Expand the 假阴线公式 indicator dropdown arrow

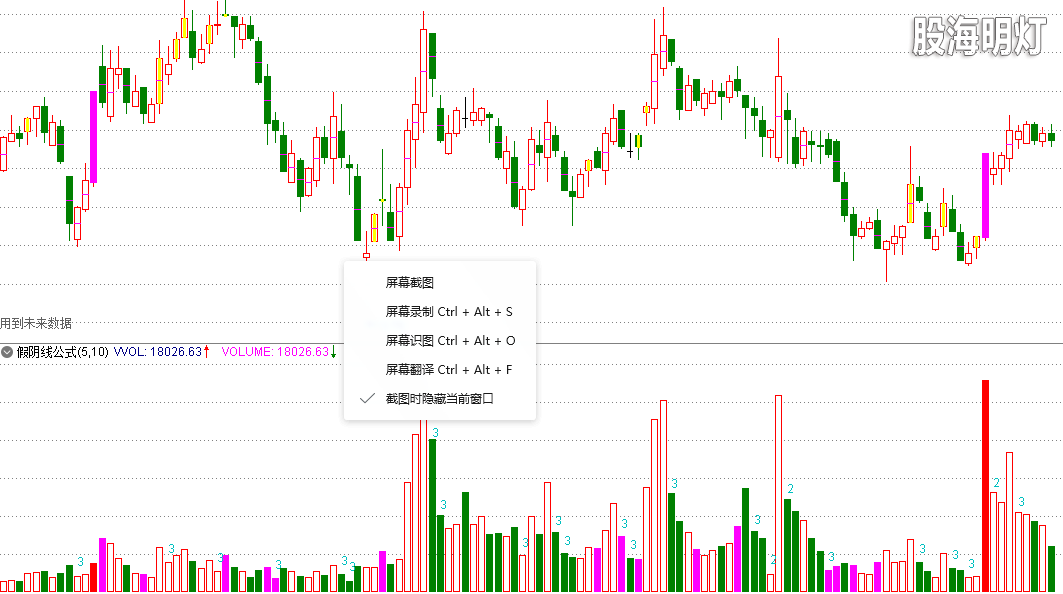[7, 352]
